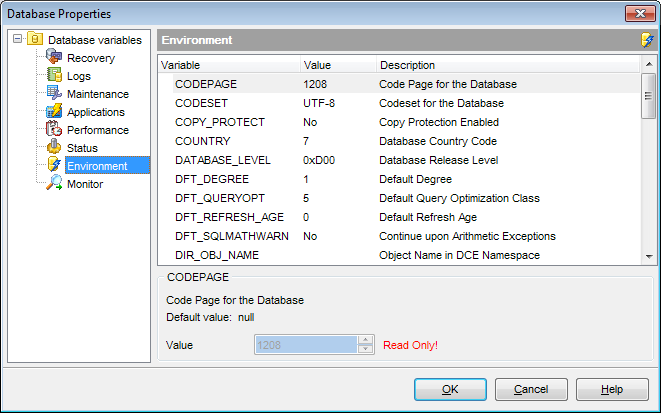661x413 pixels.
Task: Click the Applications icon in tree
Action: 55,112
